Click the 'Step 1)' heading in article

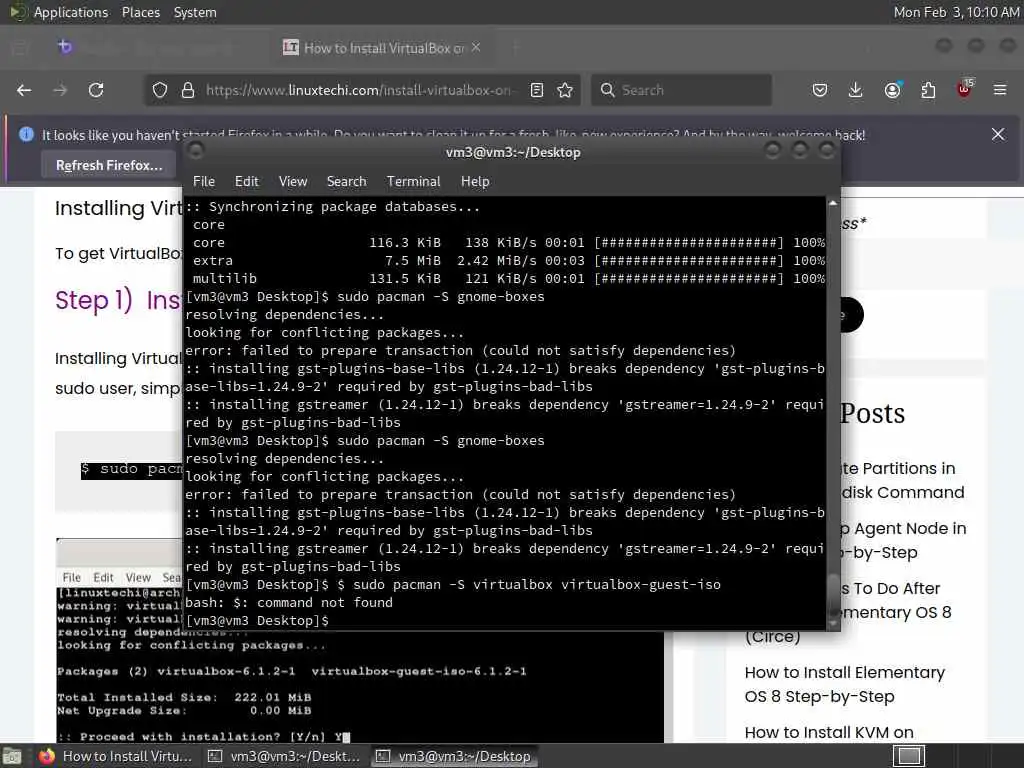coord(93,300)
